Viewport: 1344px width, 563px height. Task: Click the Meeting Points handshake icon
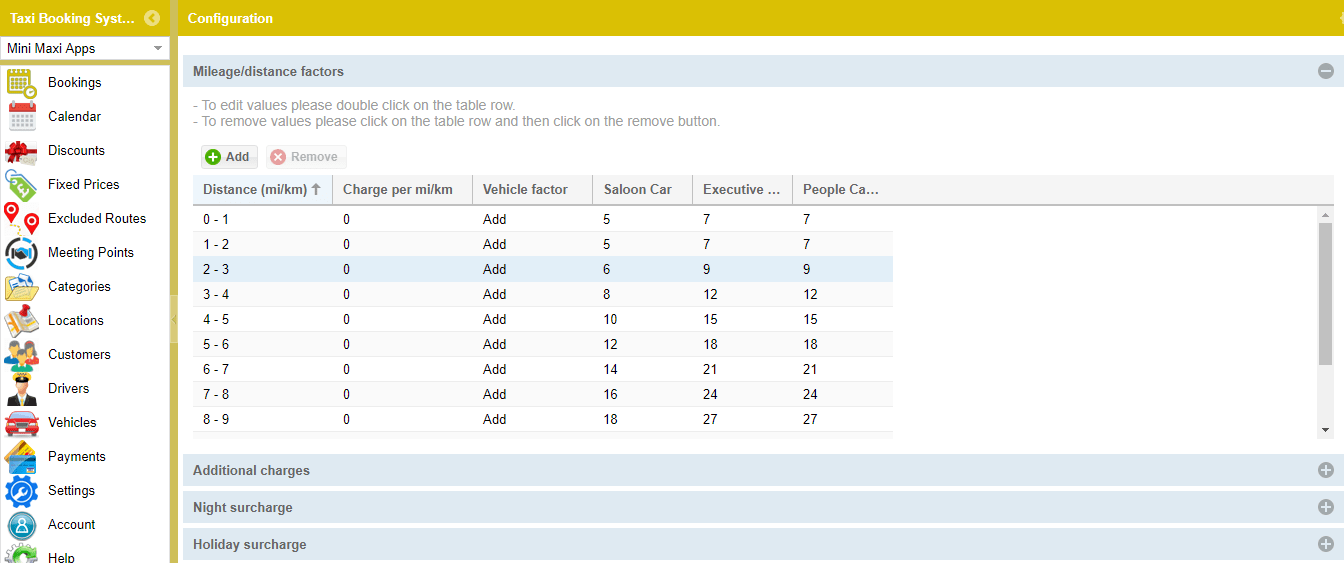[x=22, y=253]
